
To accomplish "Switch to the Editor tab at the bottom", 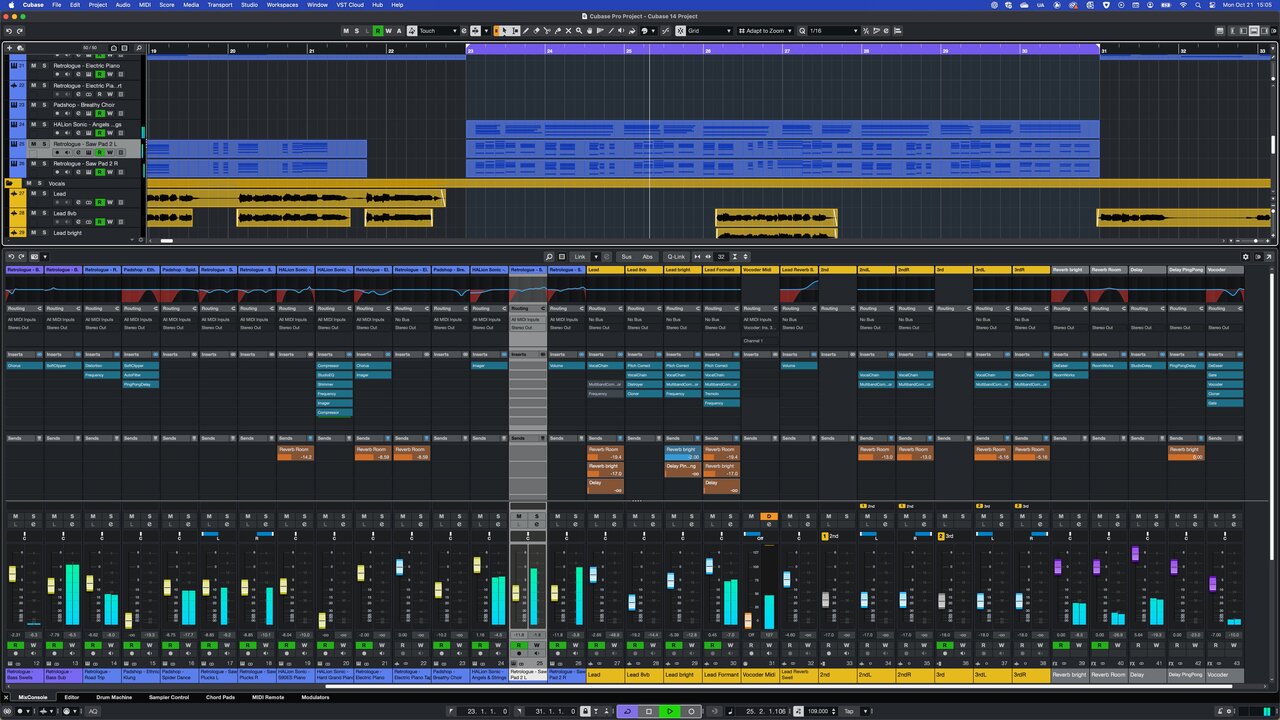I will coord(70,697).
